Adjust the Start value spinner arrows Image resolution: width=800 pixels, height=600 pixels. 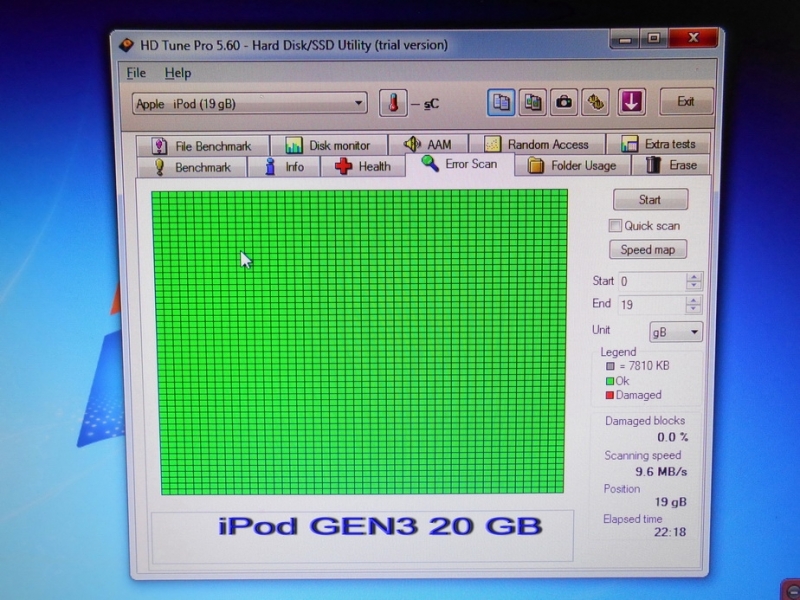coord(695,282)
